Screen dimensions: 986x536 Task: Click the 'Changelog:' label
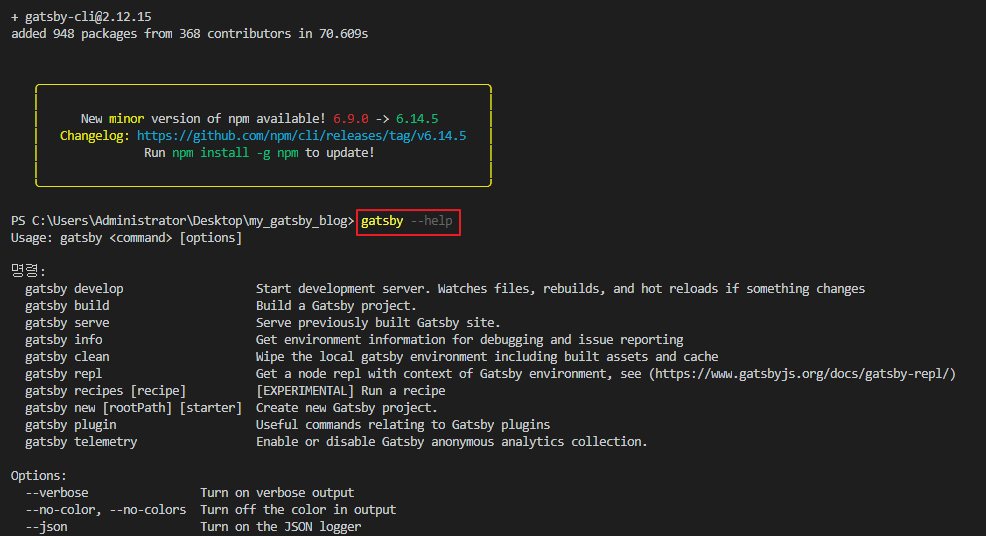pos(95,136)
